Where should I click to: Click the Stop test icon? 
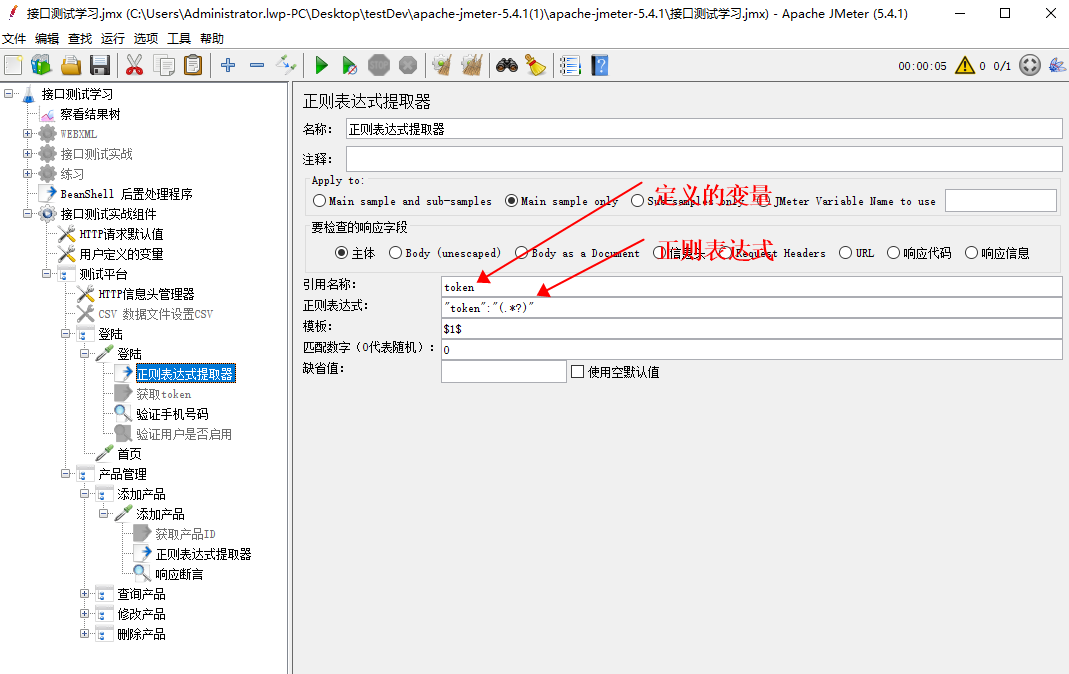(x=379, y=65)
